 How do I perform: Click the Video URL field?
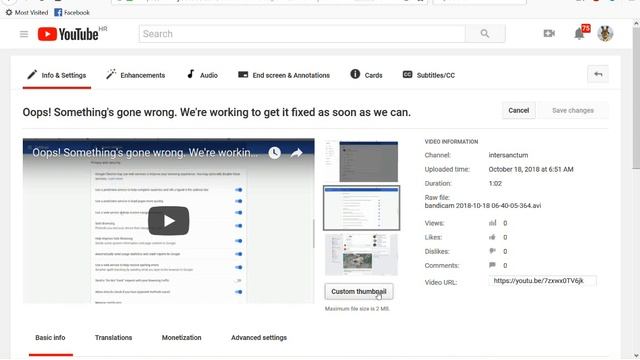click(x=542, y=281)
